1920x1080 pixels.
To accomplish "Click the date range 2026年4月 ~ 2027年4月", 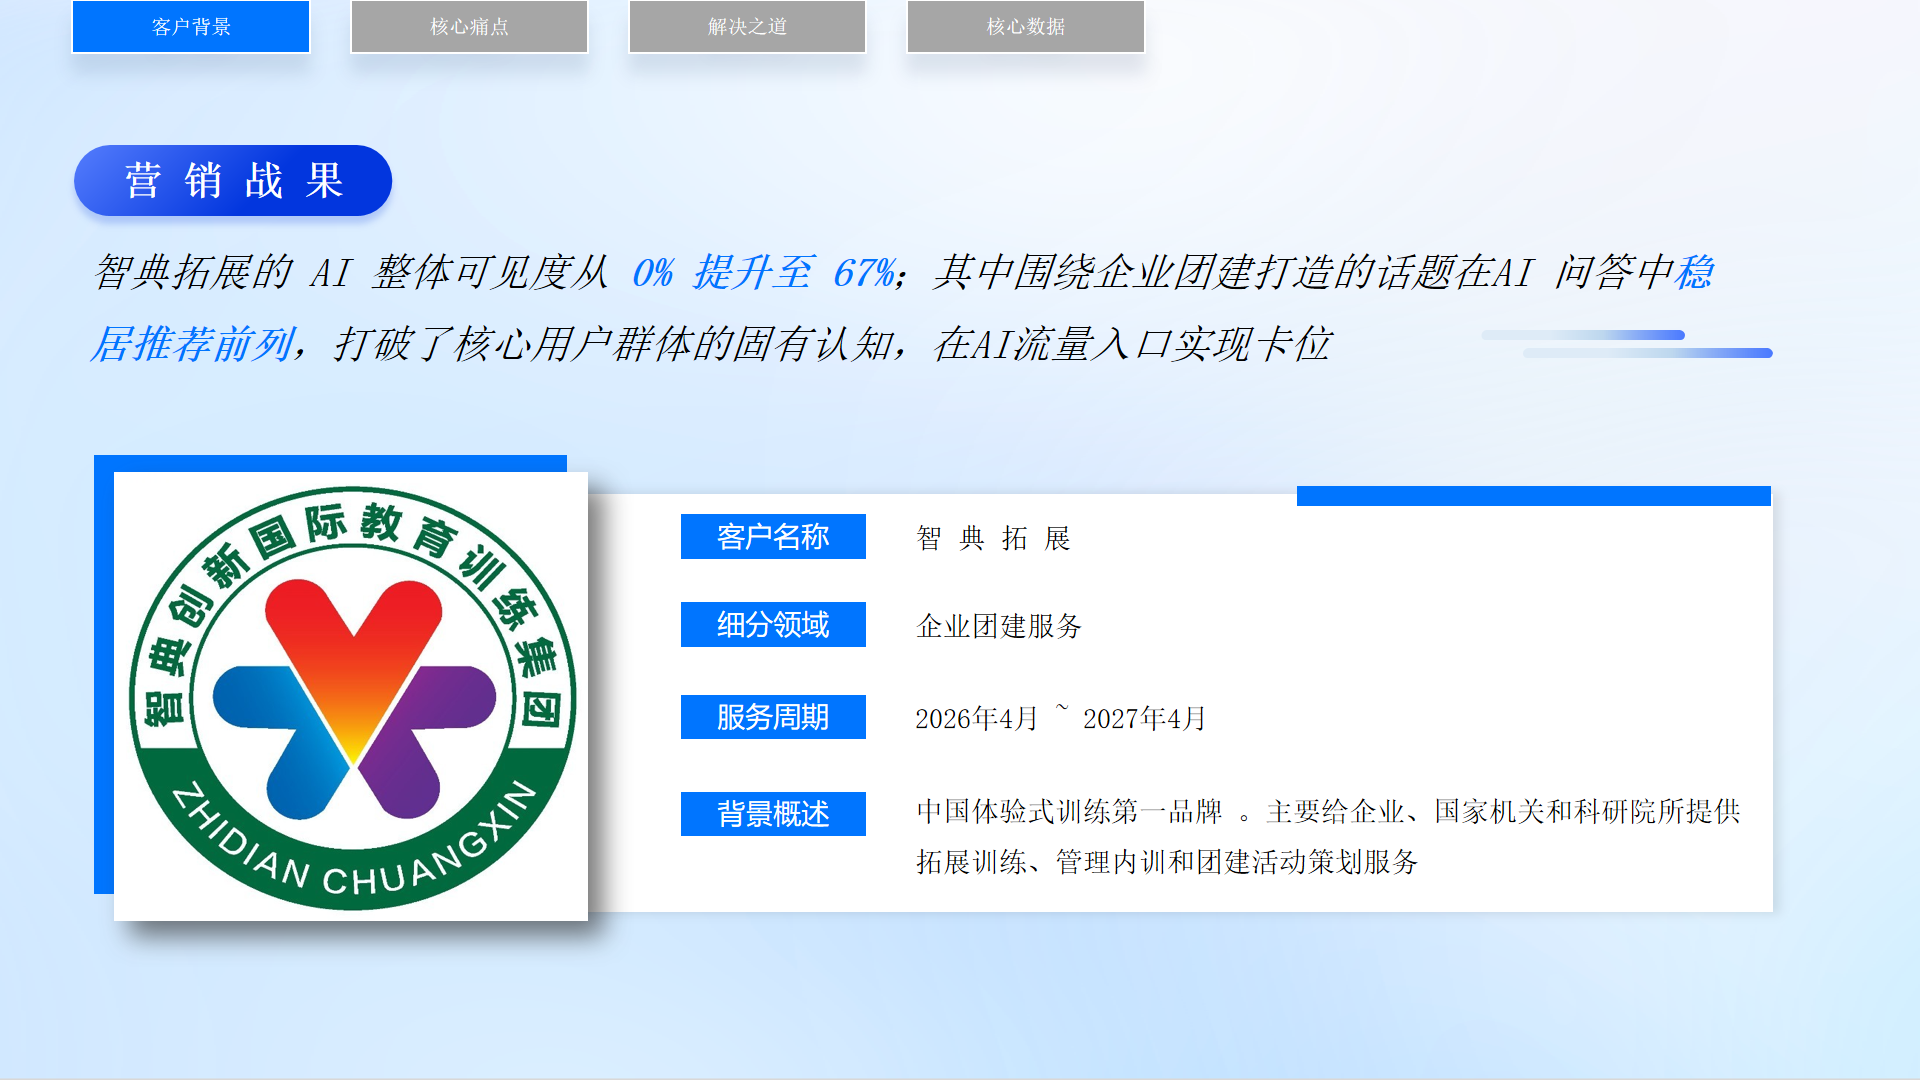I will (1061, 718).
